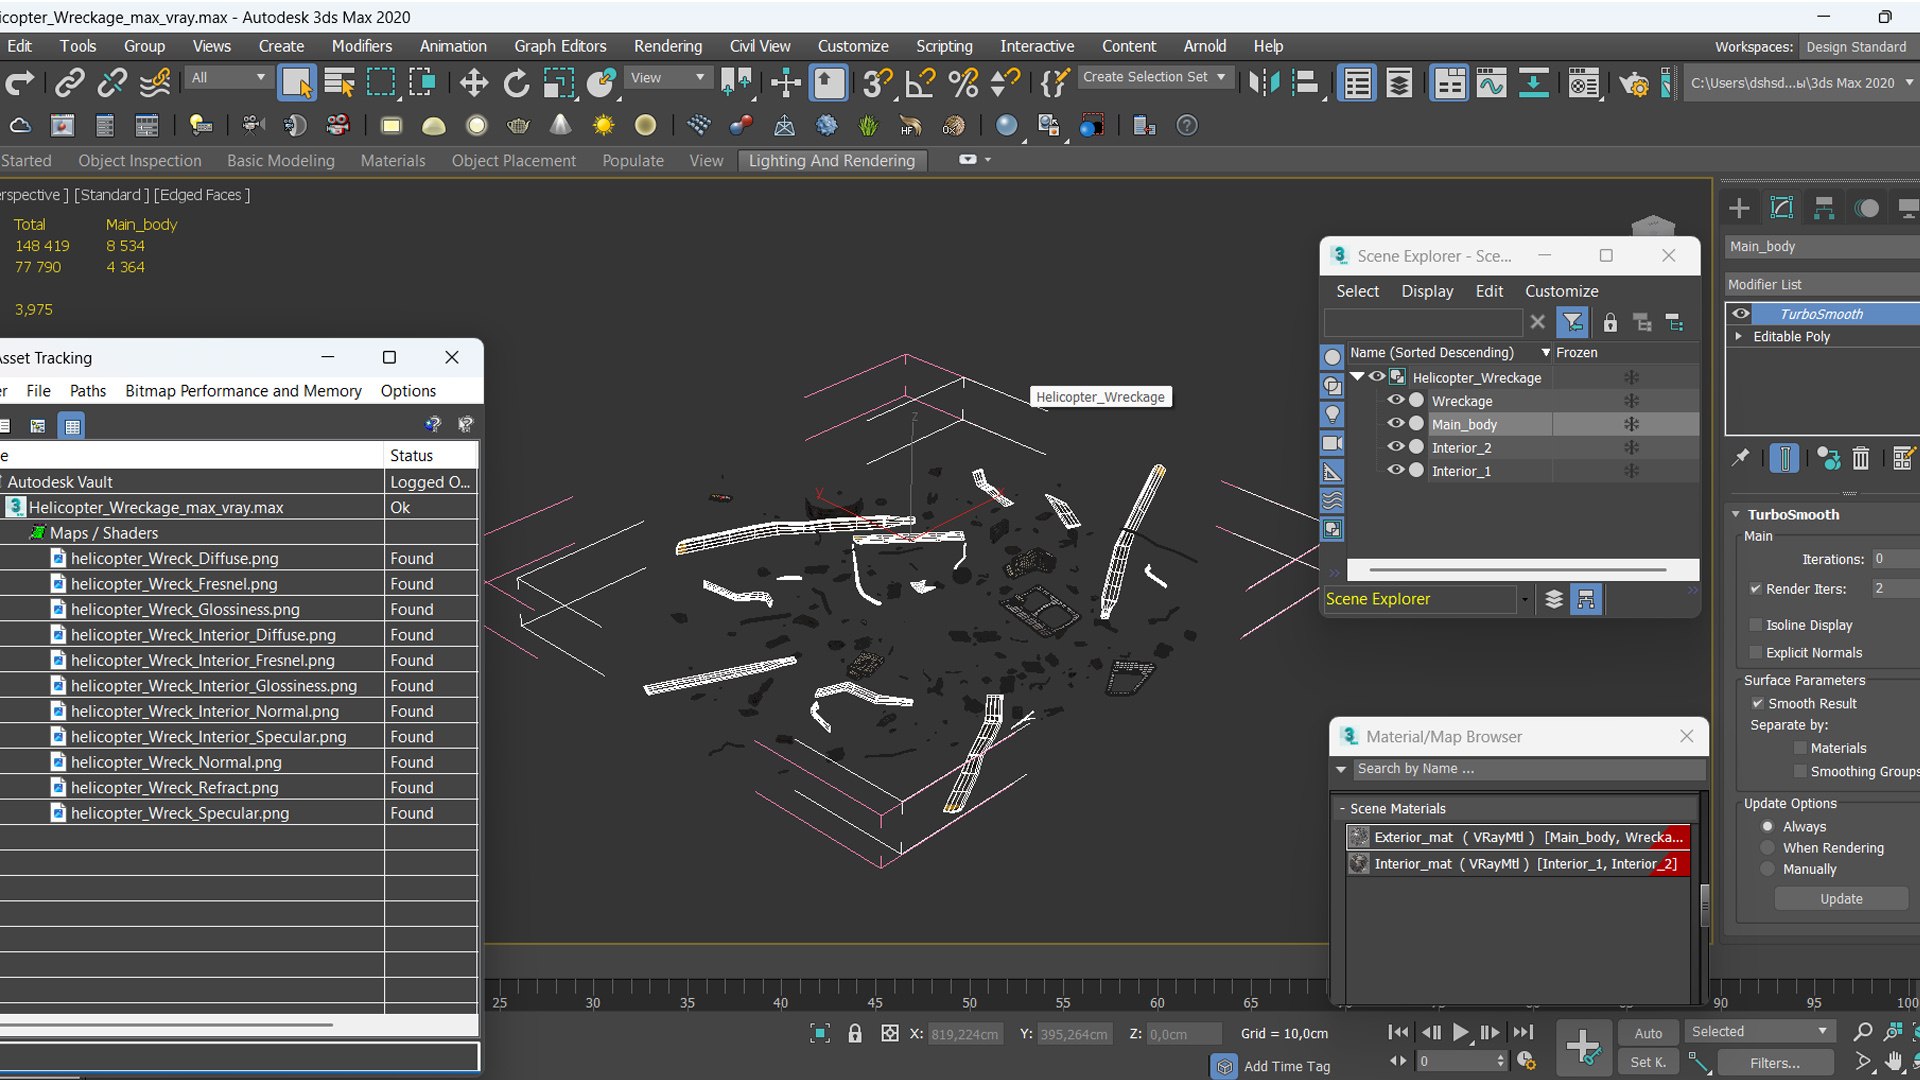Open the Mirror tool icon
The height and width of the screenshot is (1080, 1920).
[1264, 83]
